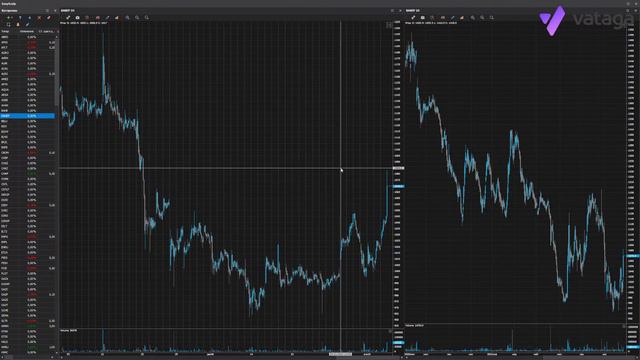Click the first magnifier icon in the right chart toolbar
640x360 pixels.
point(473,18)
